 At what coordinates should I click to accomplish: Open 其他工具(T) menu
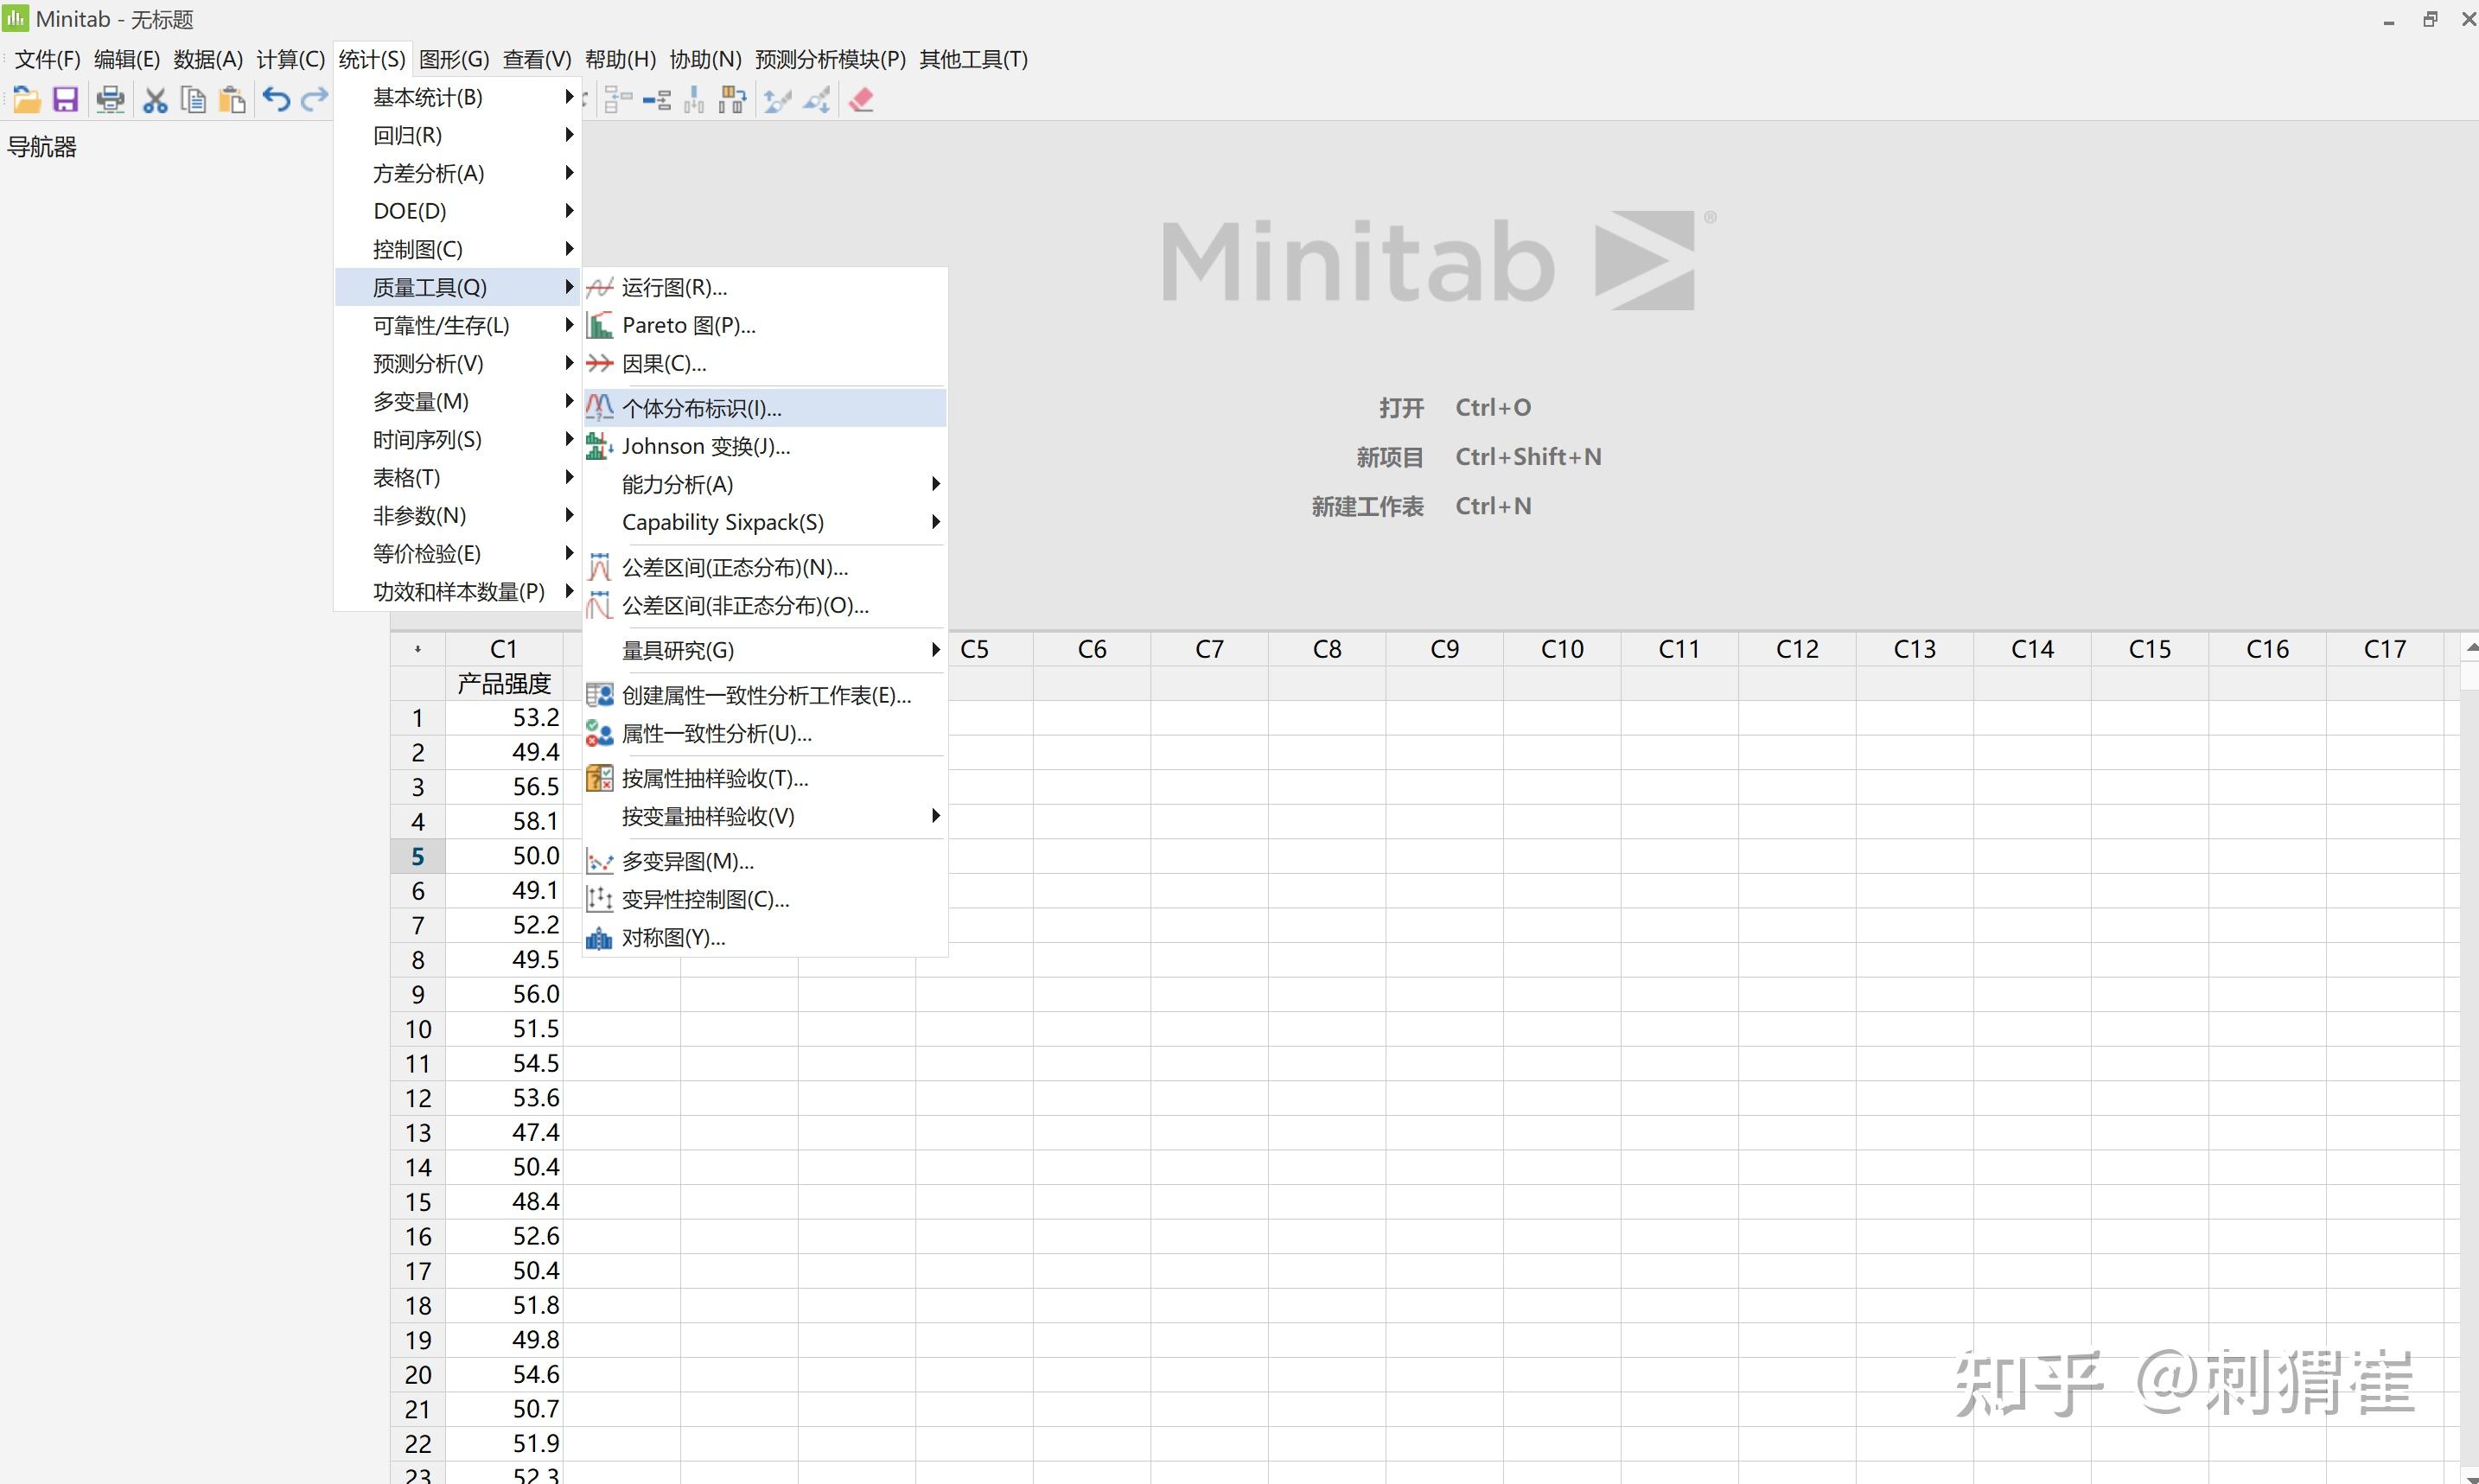[x=974, y=60]
